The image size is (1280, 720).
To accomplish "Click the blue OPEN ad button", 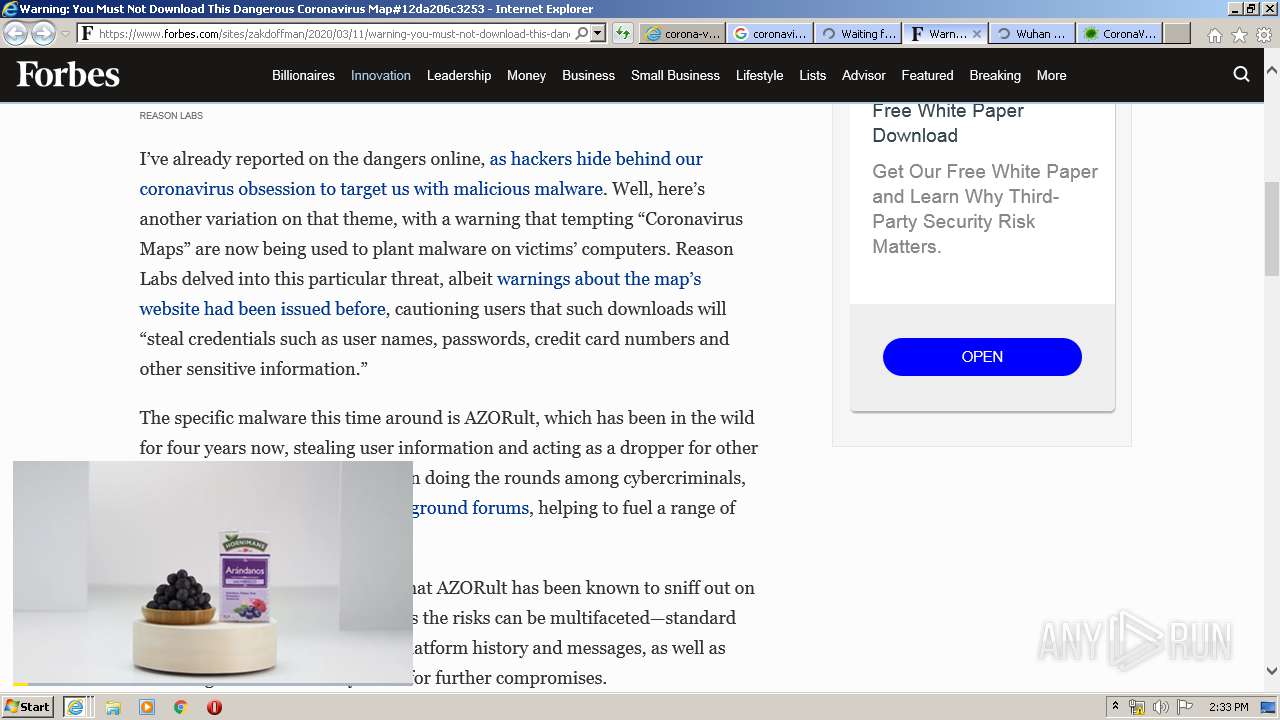I will click(x=982, y=357).
